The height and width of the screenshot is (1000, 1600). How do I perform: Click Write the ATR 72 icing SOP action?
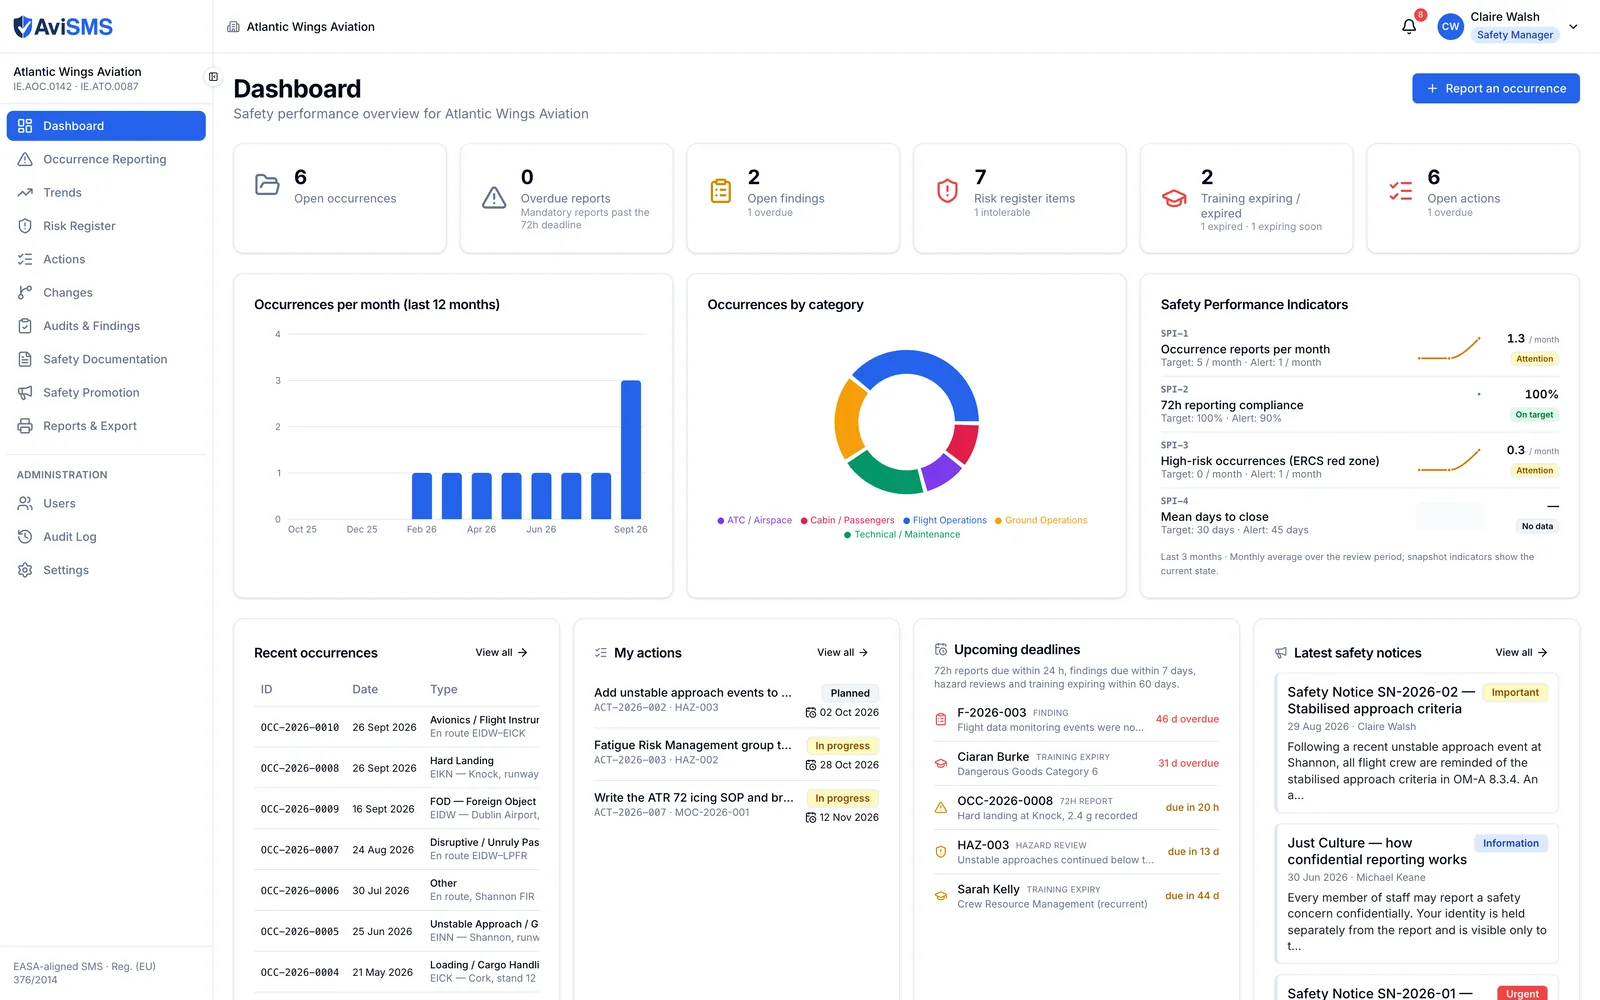click(x=736, y=807)
